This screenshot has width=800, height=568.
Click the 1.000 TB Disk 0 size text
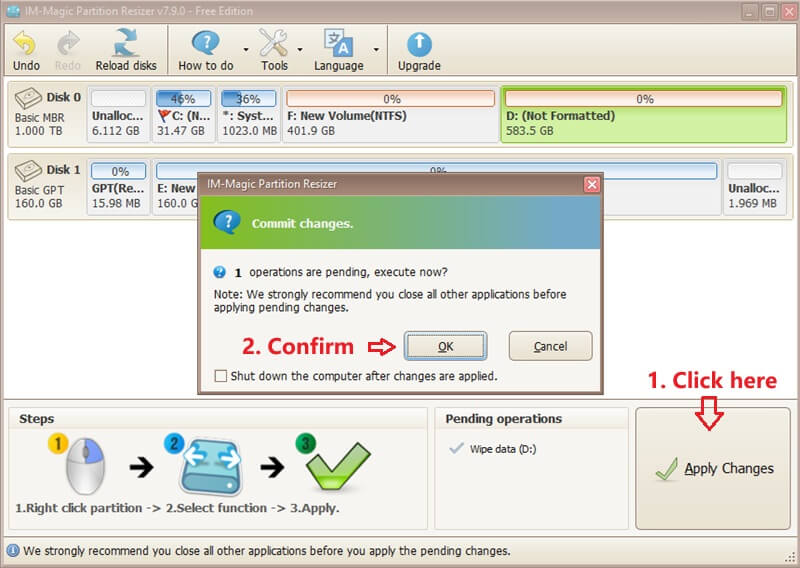point(38,131)
